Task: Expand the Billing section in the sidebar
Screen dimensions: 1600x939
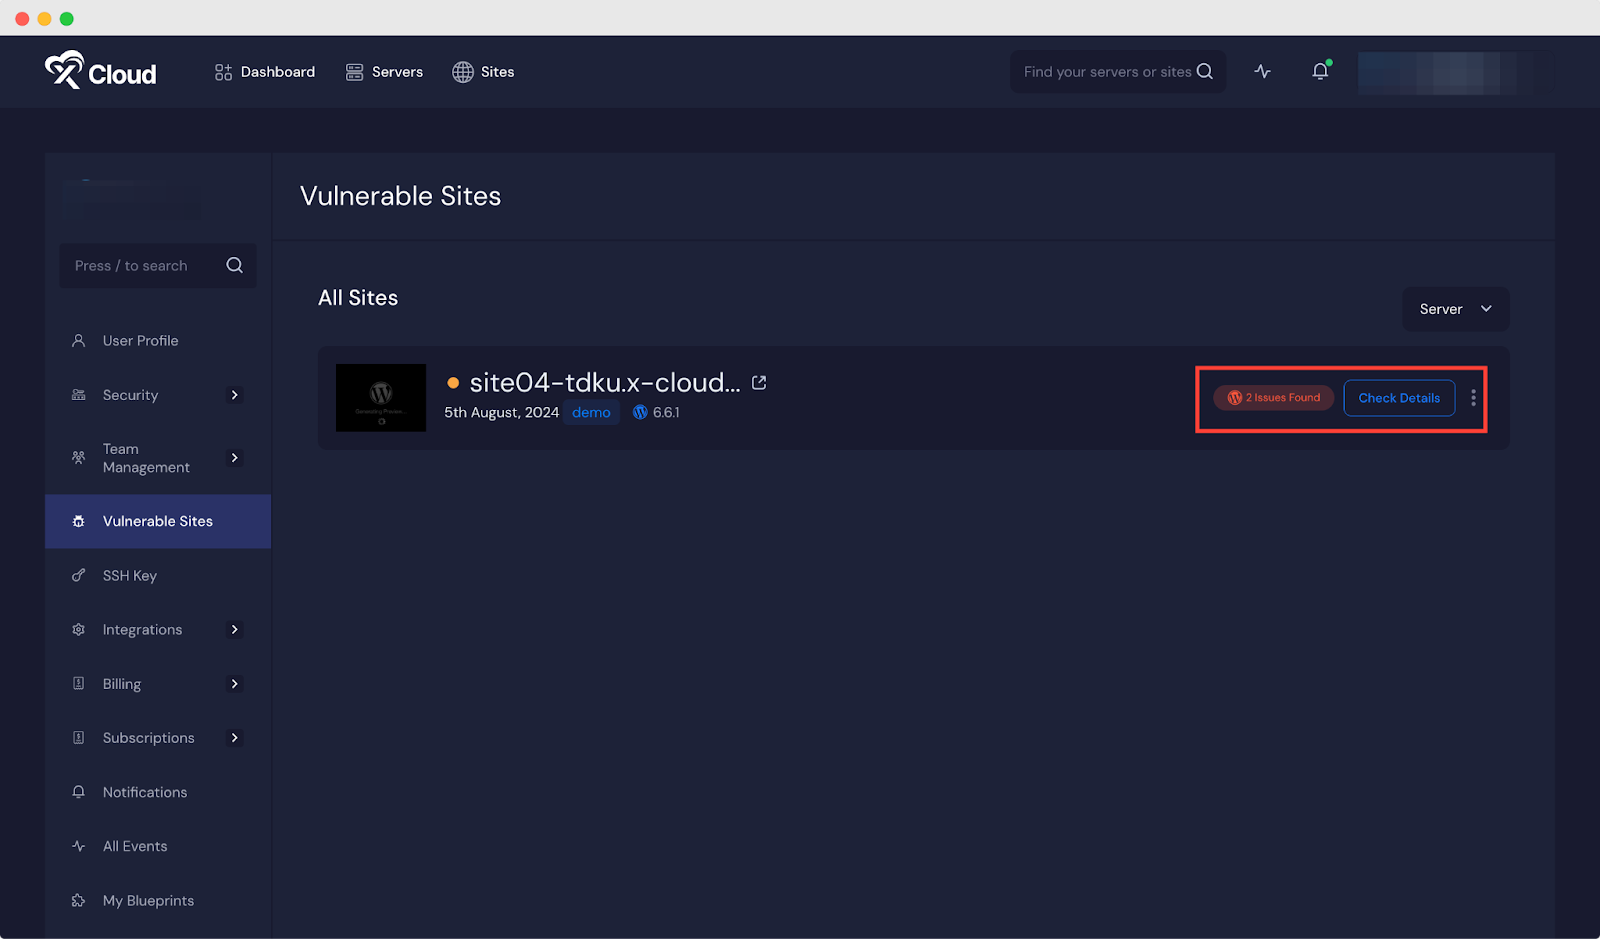Action: [x=236, y=684]
